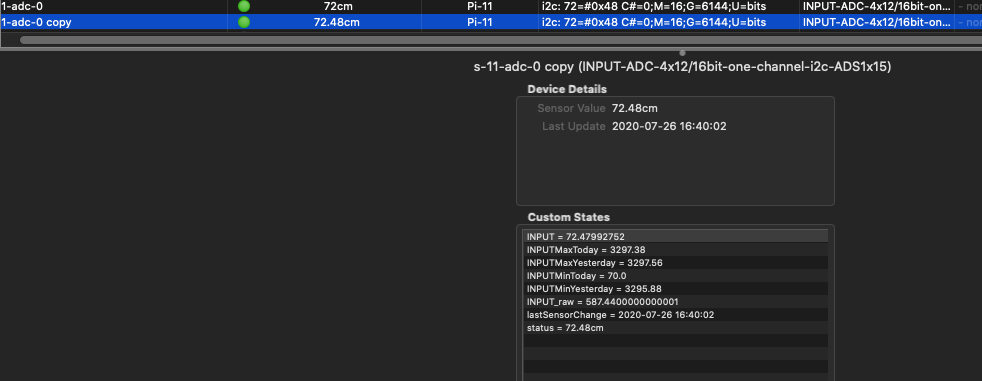Click the Sensor Value 72.48cm field

634,108
